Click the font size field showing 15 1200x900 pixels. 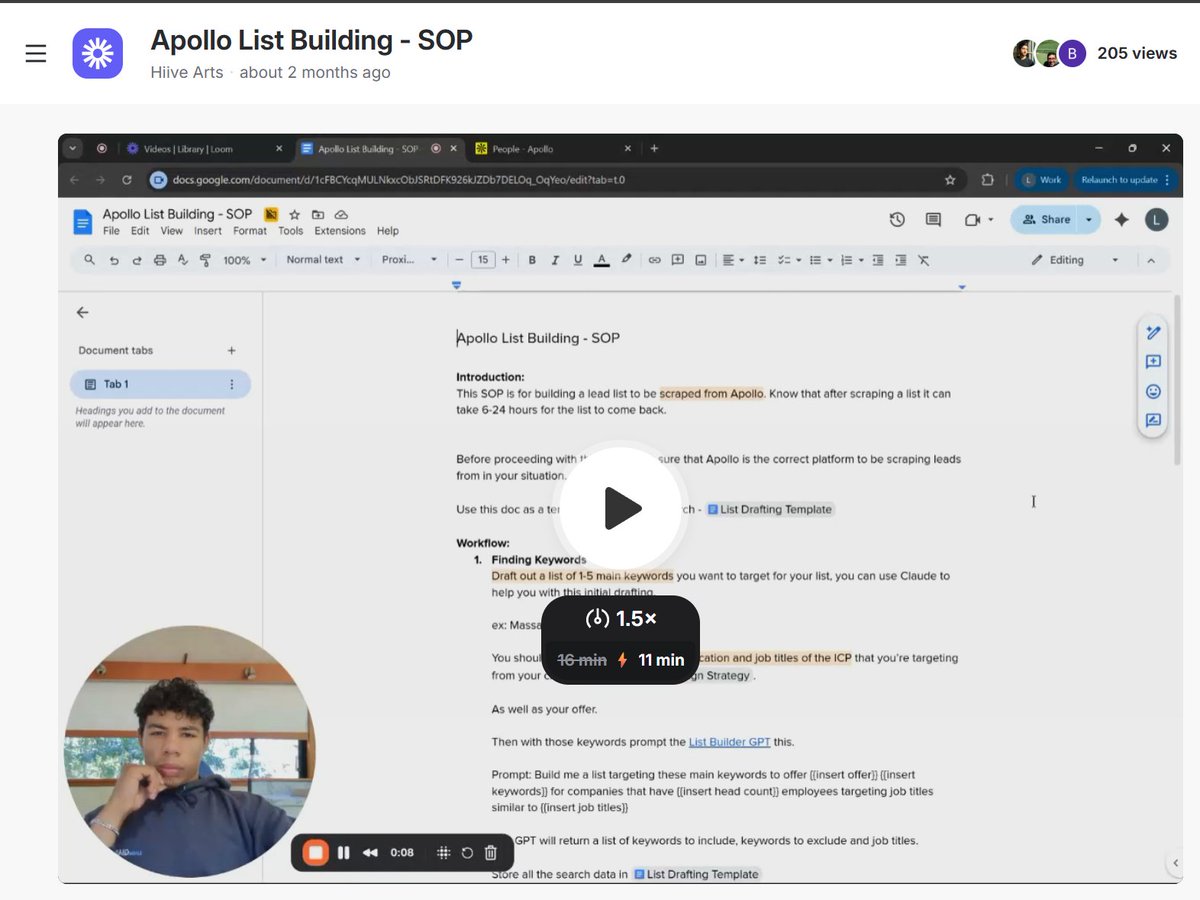[x=483, y=260]
